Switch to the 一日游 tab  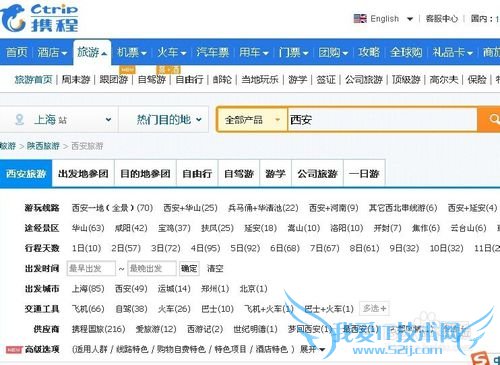point(364,174)
